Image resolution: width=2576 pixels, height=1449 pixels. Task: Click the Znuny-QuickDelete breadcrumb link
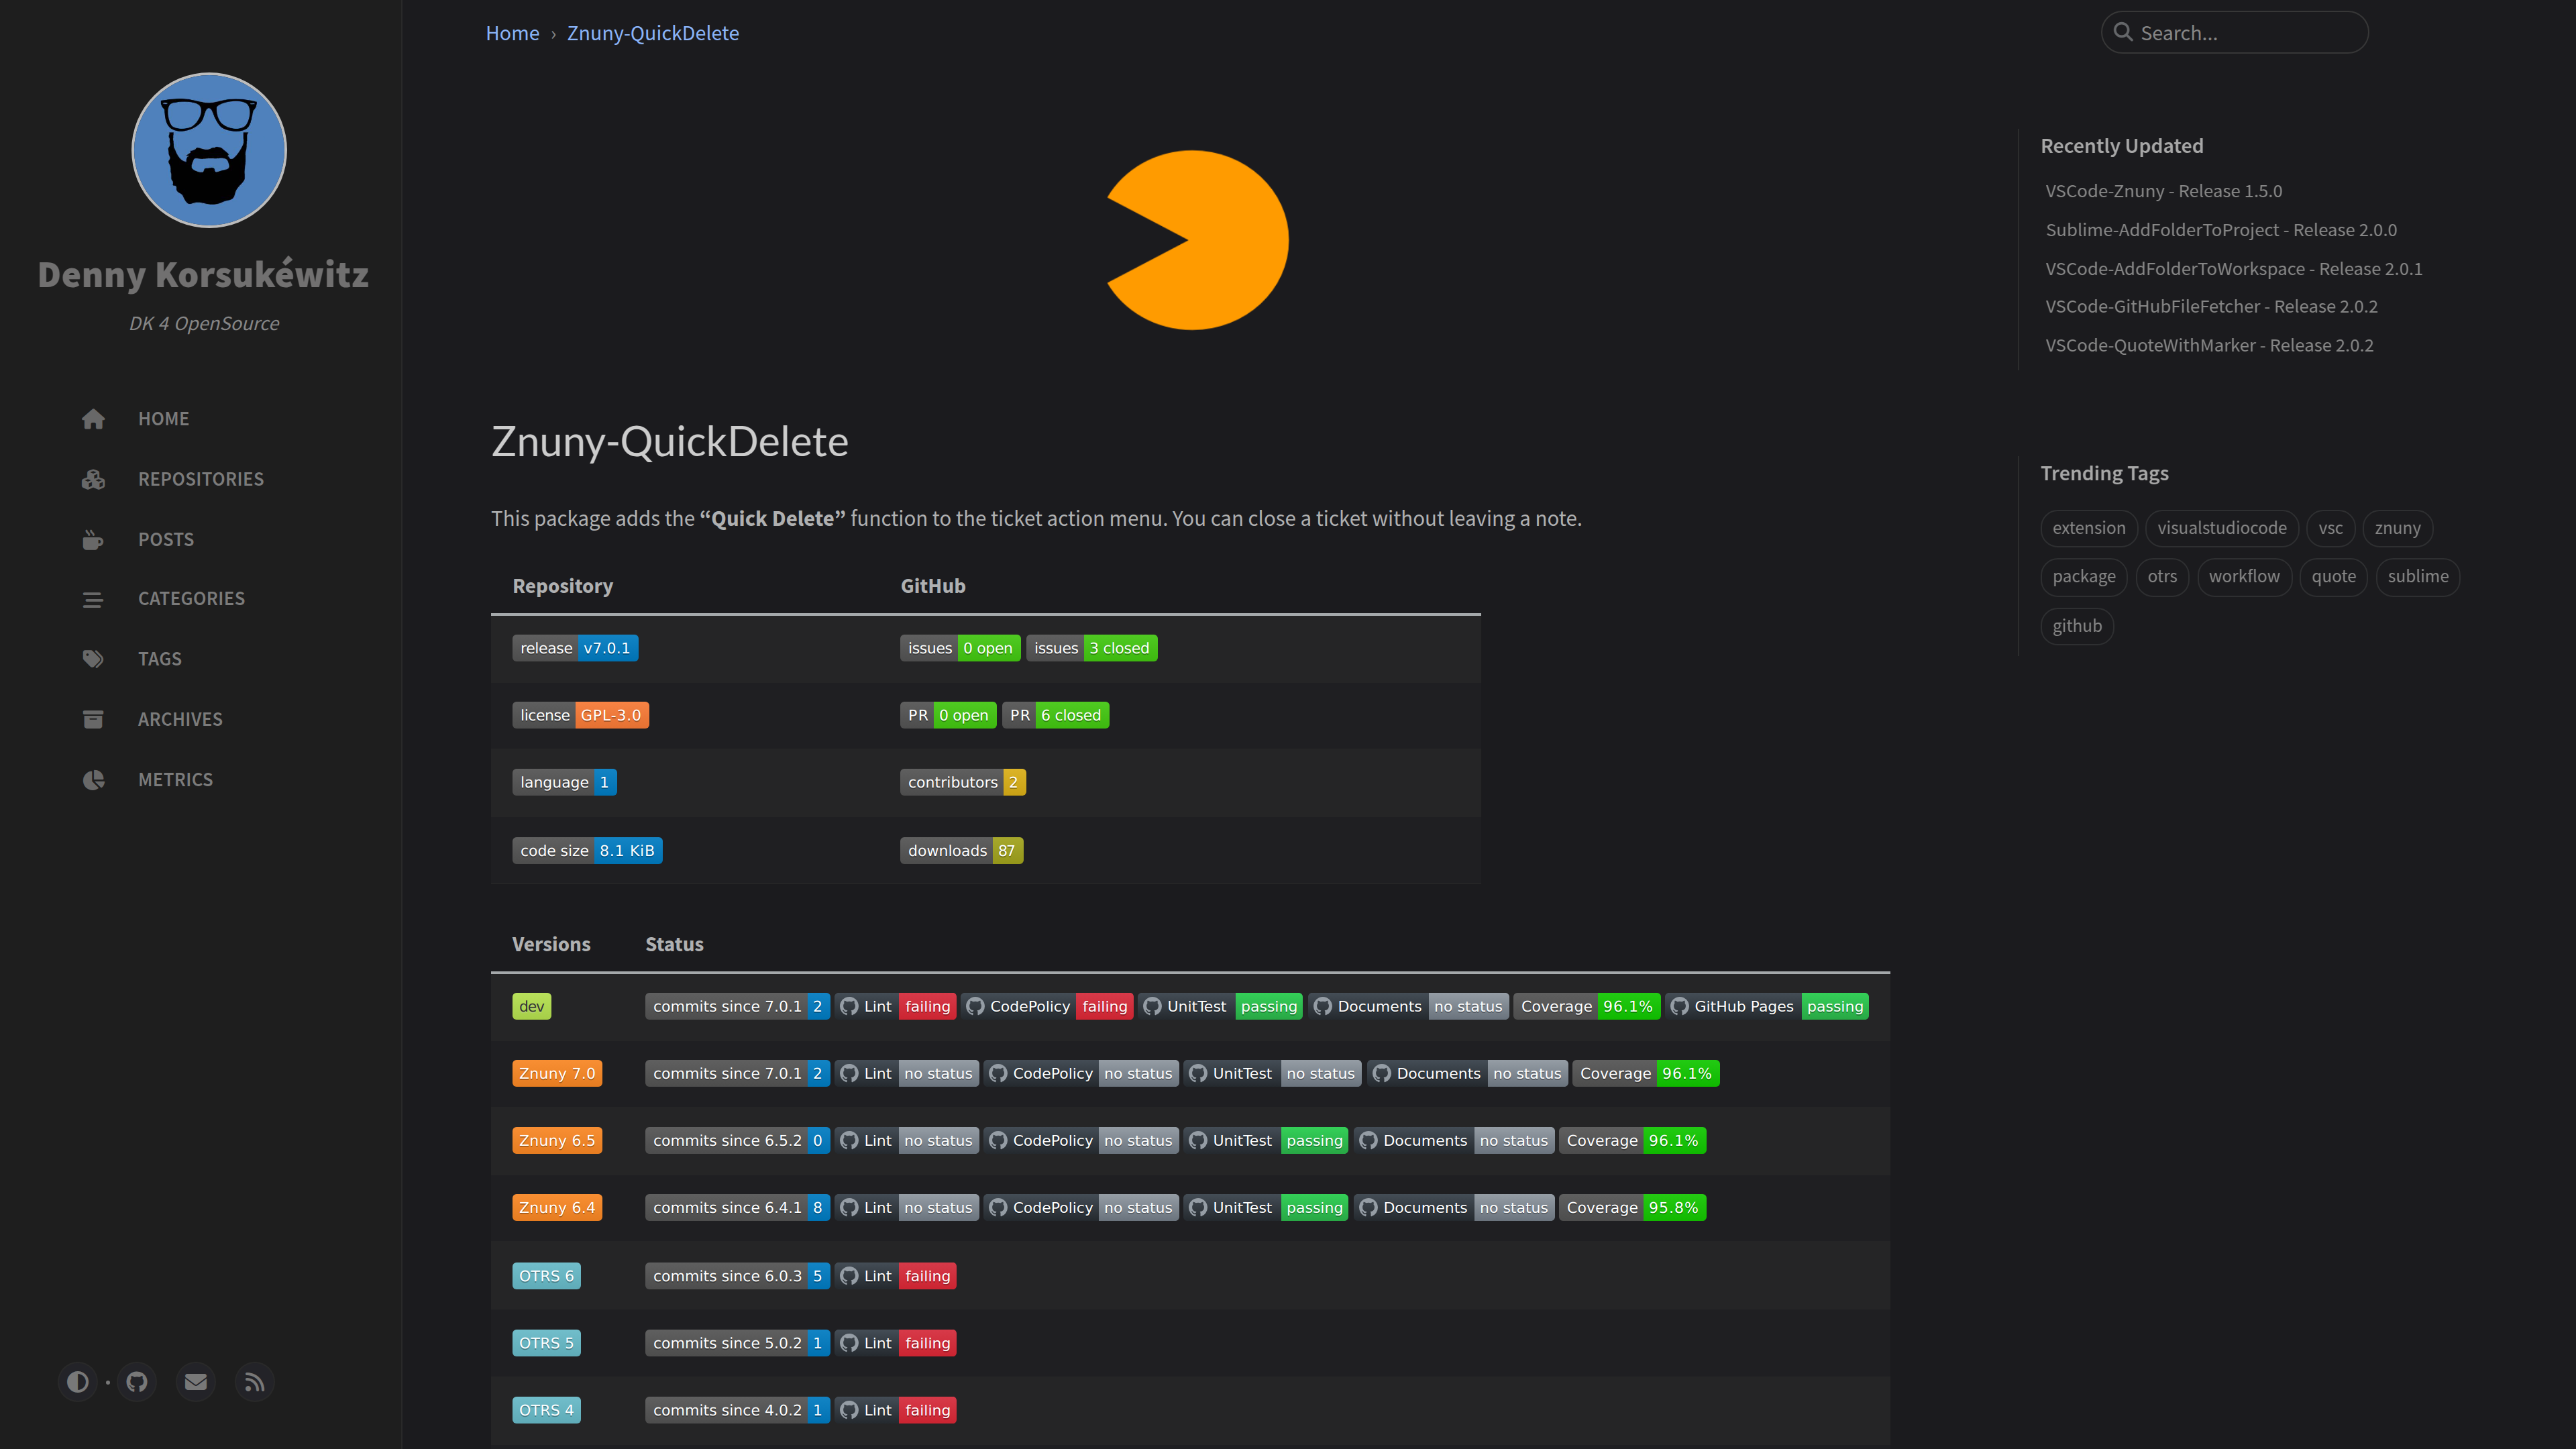click(x=653, y=33)
